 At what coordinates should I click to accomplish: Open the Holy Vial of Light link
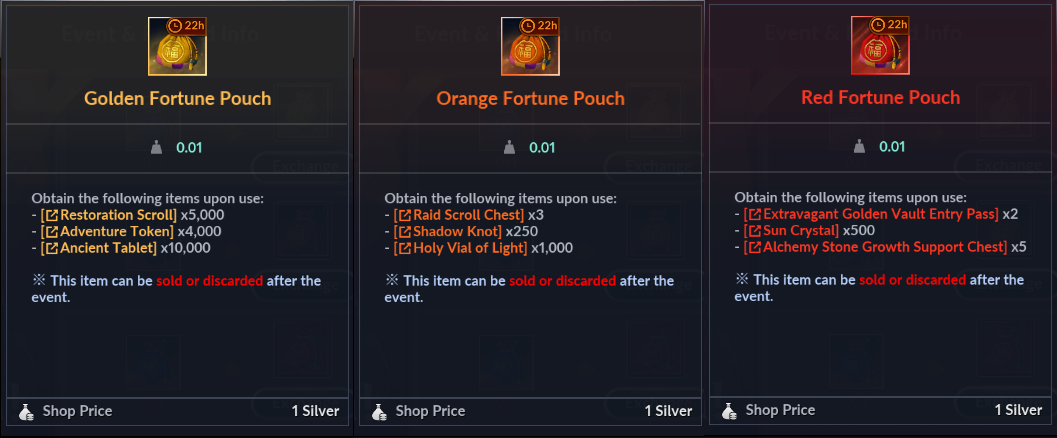coord(462,248)
